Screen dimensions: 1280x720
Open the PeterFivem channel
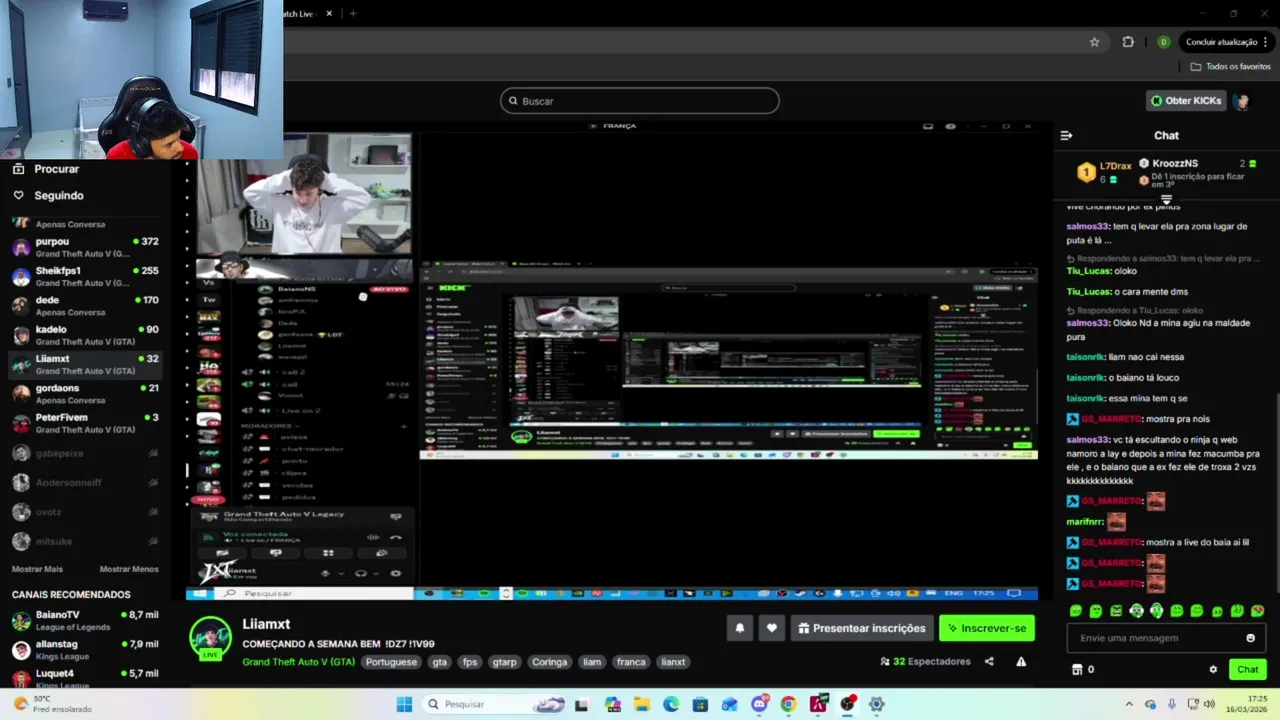coord(85,422)
